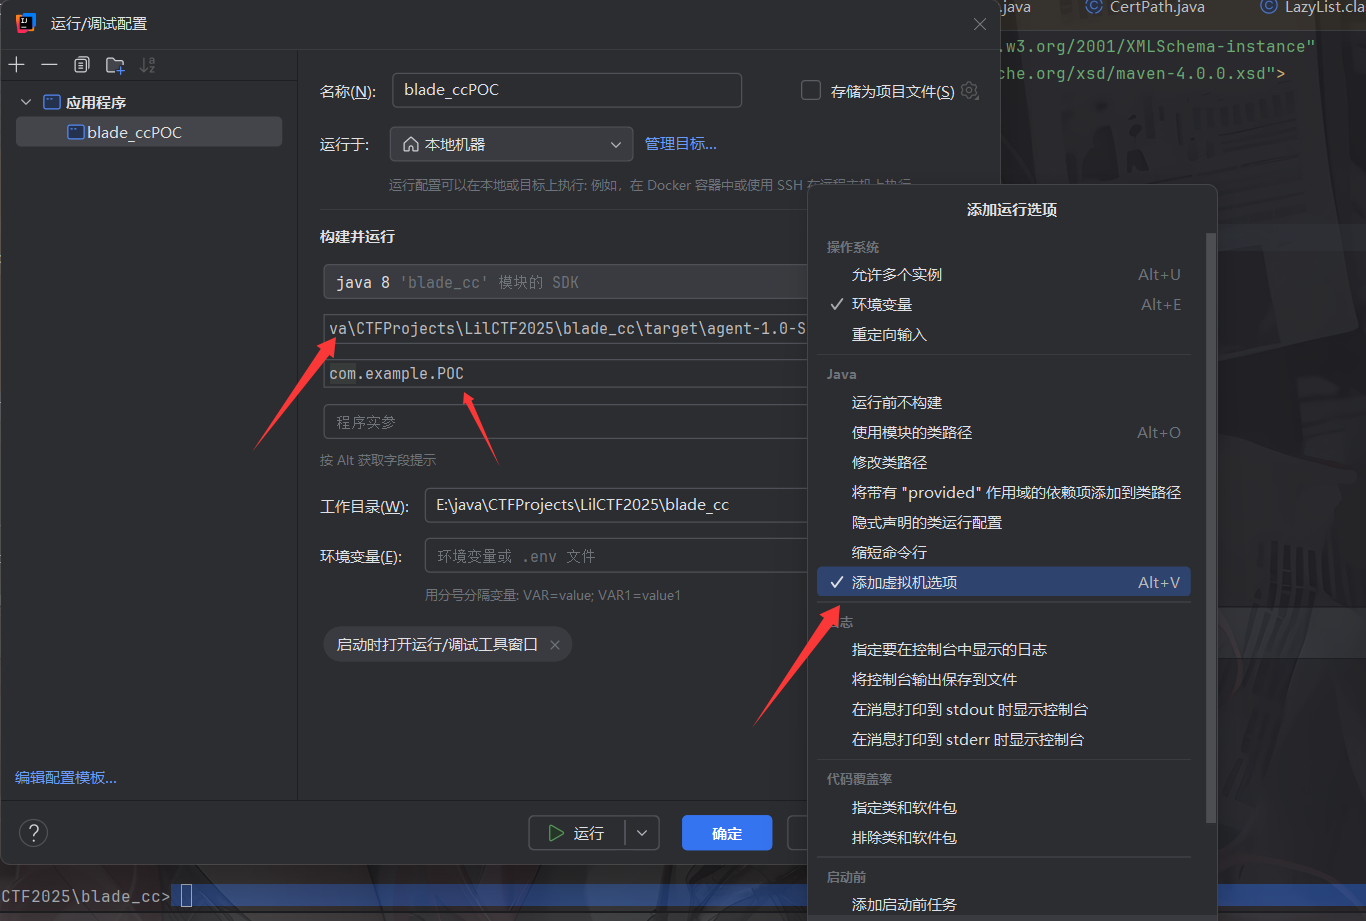Click the gear icon beside 存储为项目文件

(969, 91)
